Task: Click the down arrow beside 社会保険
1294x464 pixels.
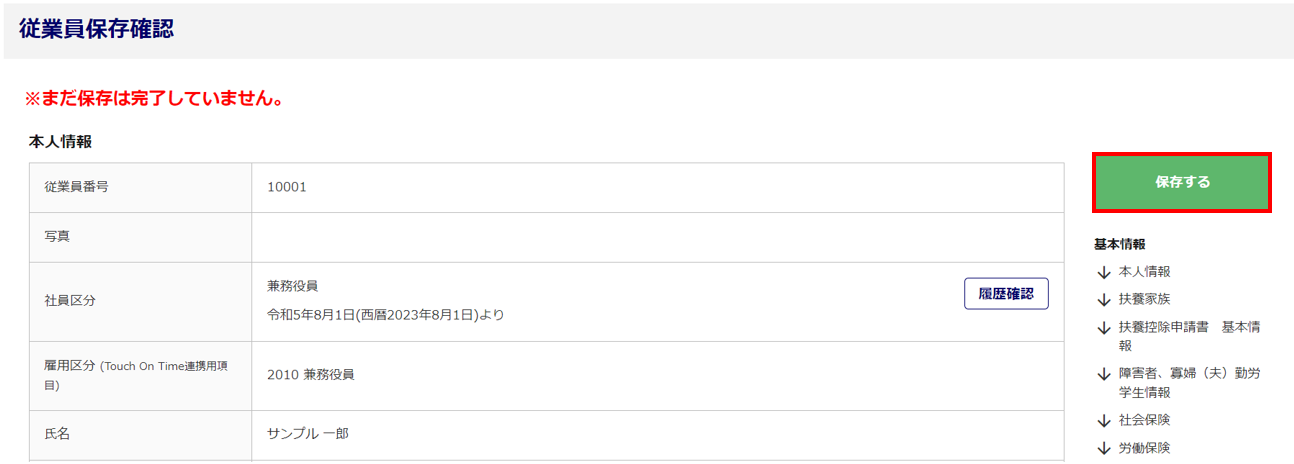Action: pyautogui.click(x=1104, y=420)
